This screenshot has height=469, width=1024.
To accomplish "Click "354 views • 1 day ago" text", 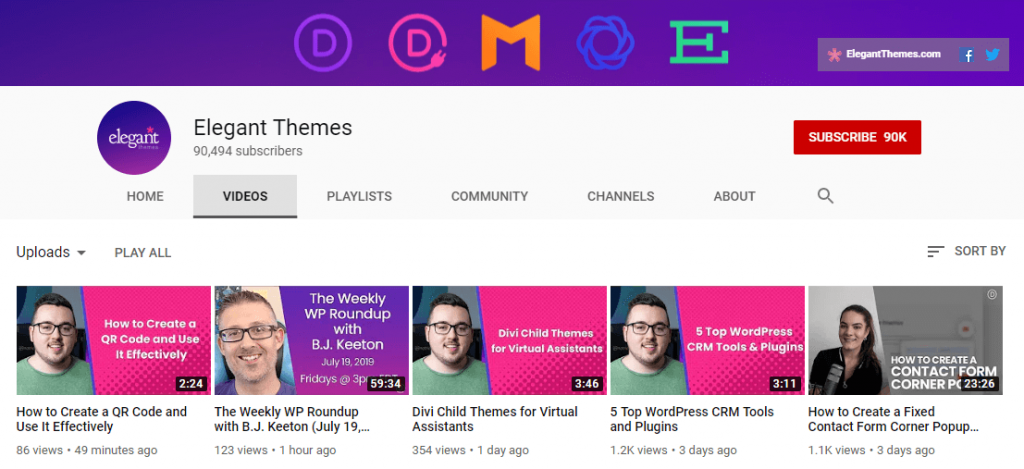I will [x=470, y=450].
